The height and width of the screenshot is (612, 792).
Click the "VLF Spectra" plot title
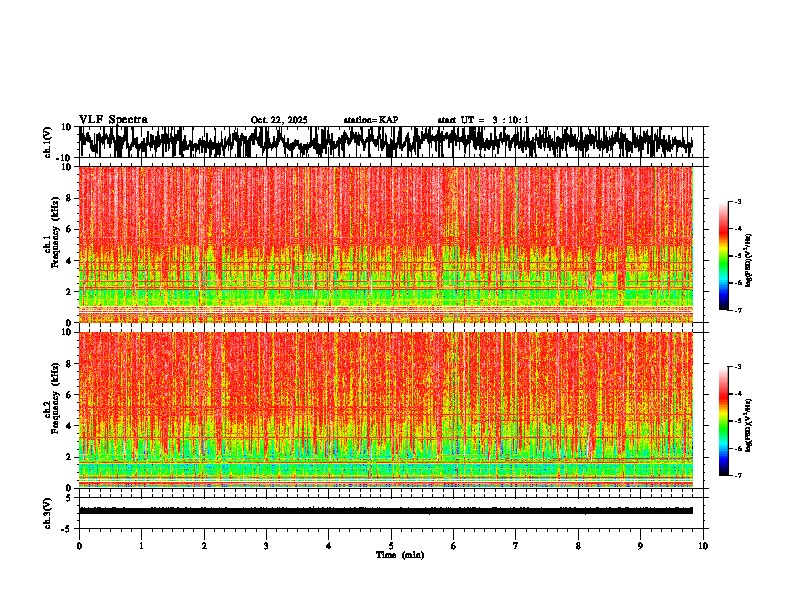coord(113,120)
